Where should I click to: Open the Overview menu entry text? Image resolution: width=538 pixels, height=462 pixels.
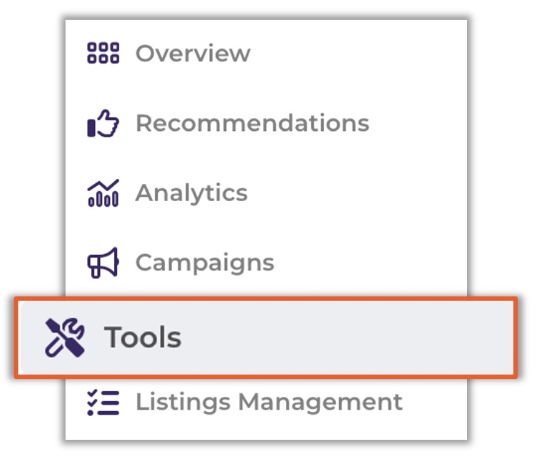point(193,53)
